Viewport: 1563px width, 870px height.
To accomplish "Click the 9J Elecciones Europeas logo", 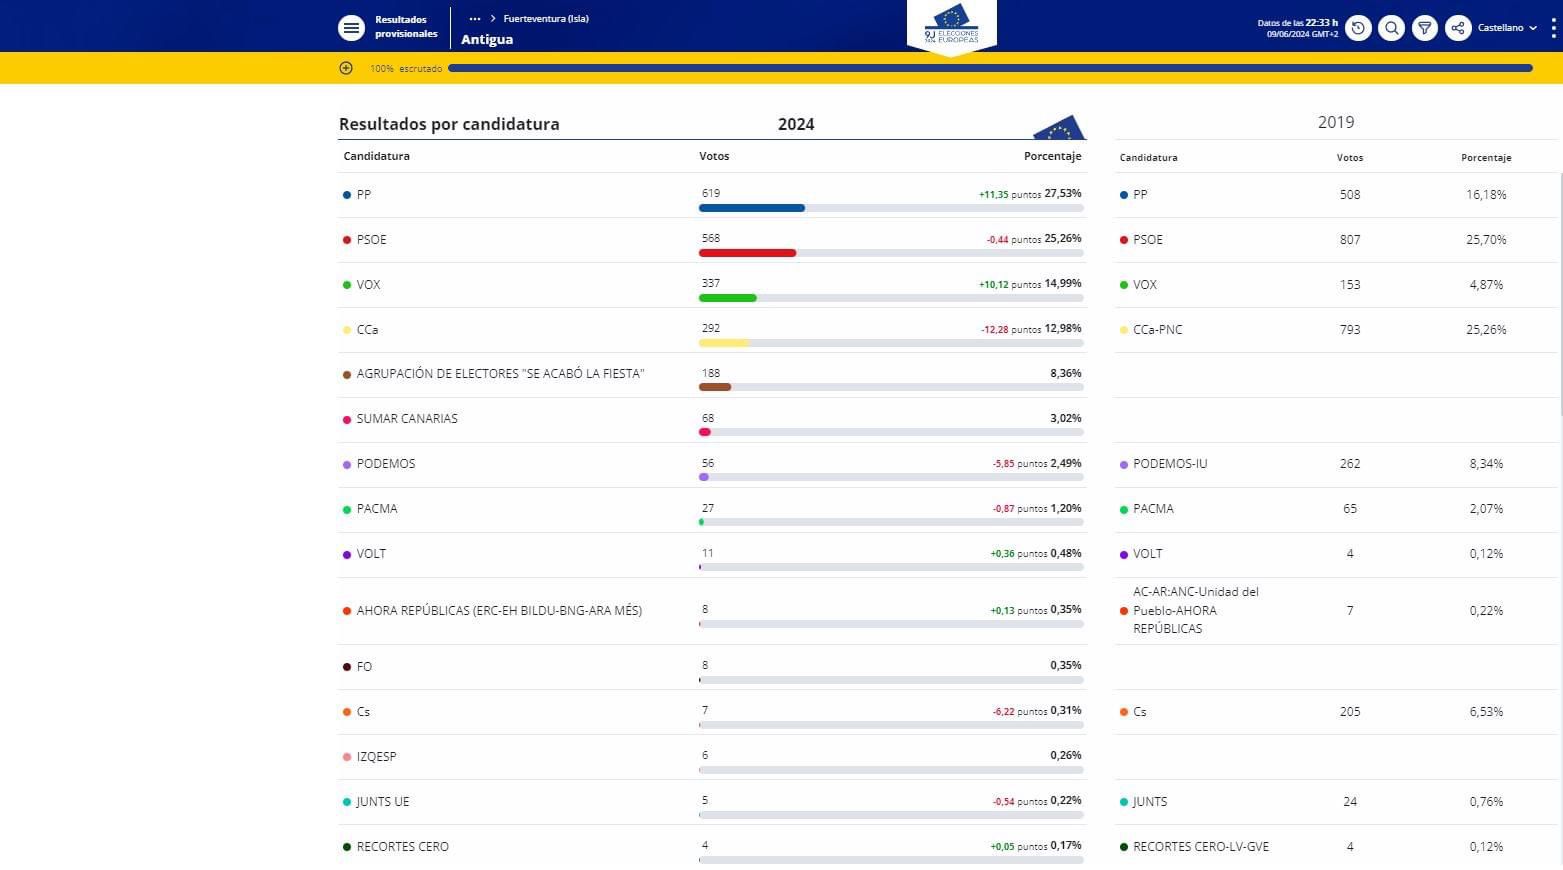I will (x=952, y=28).
